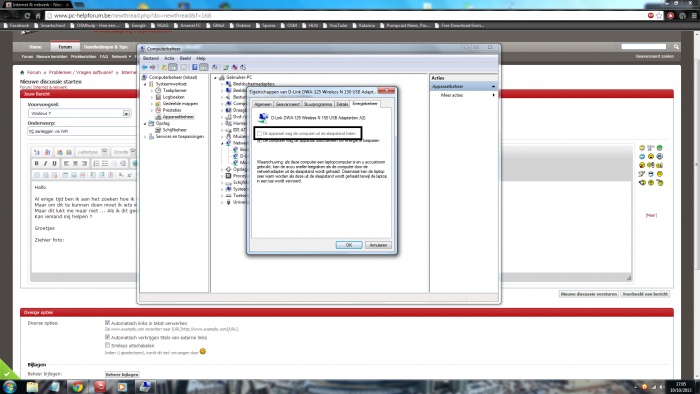
Task: Open the Voorvoegsel dropdown showing Windows 7
Action: (79, 113)
